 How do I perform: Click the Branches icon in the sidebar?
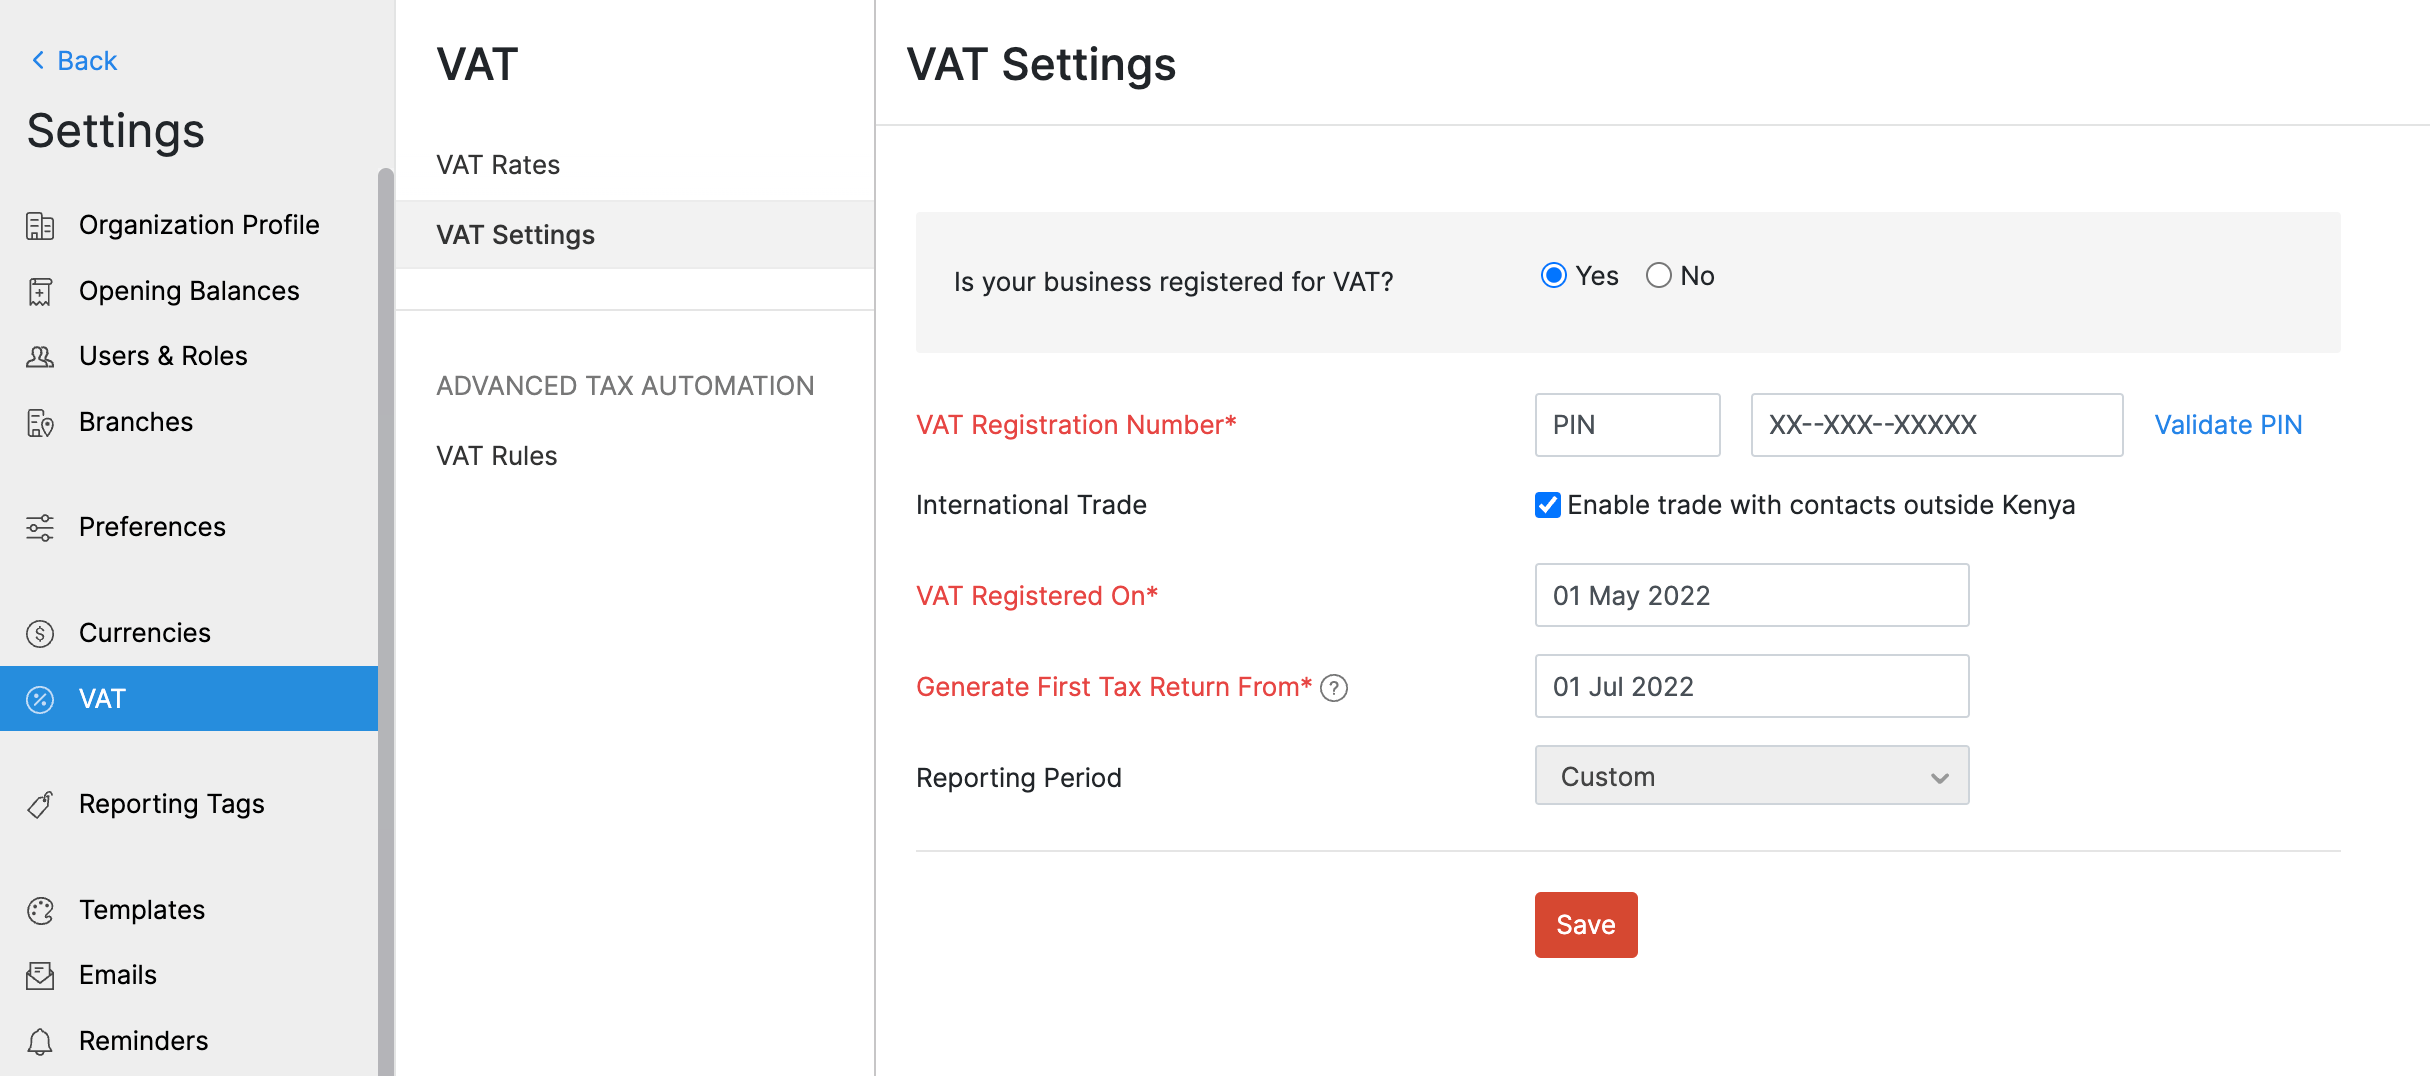click(40, 422)
